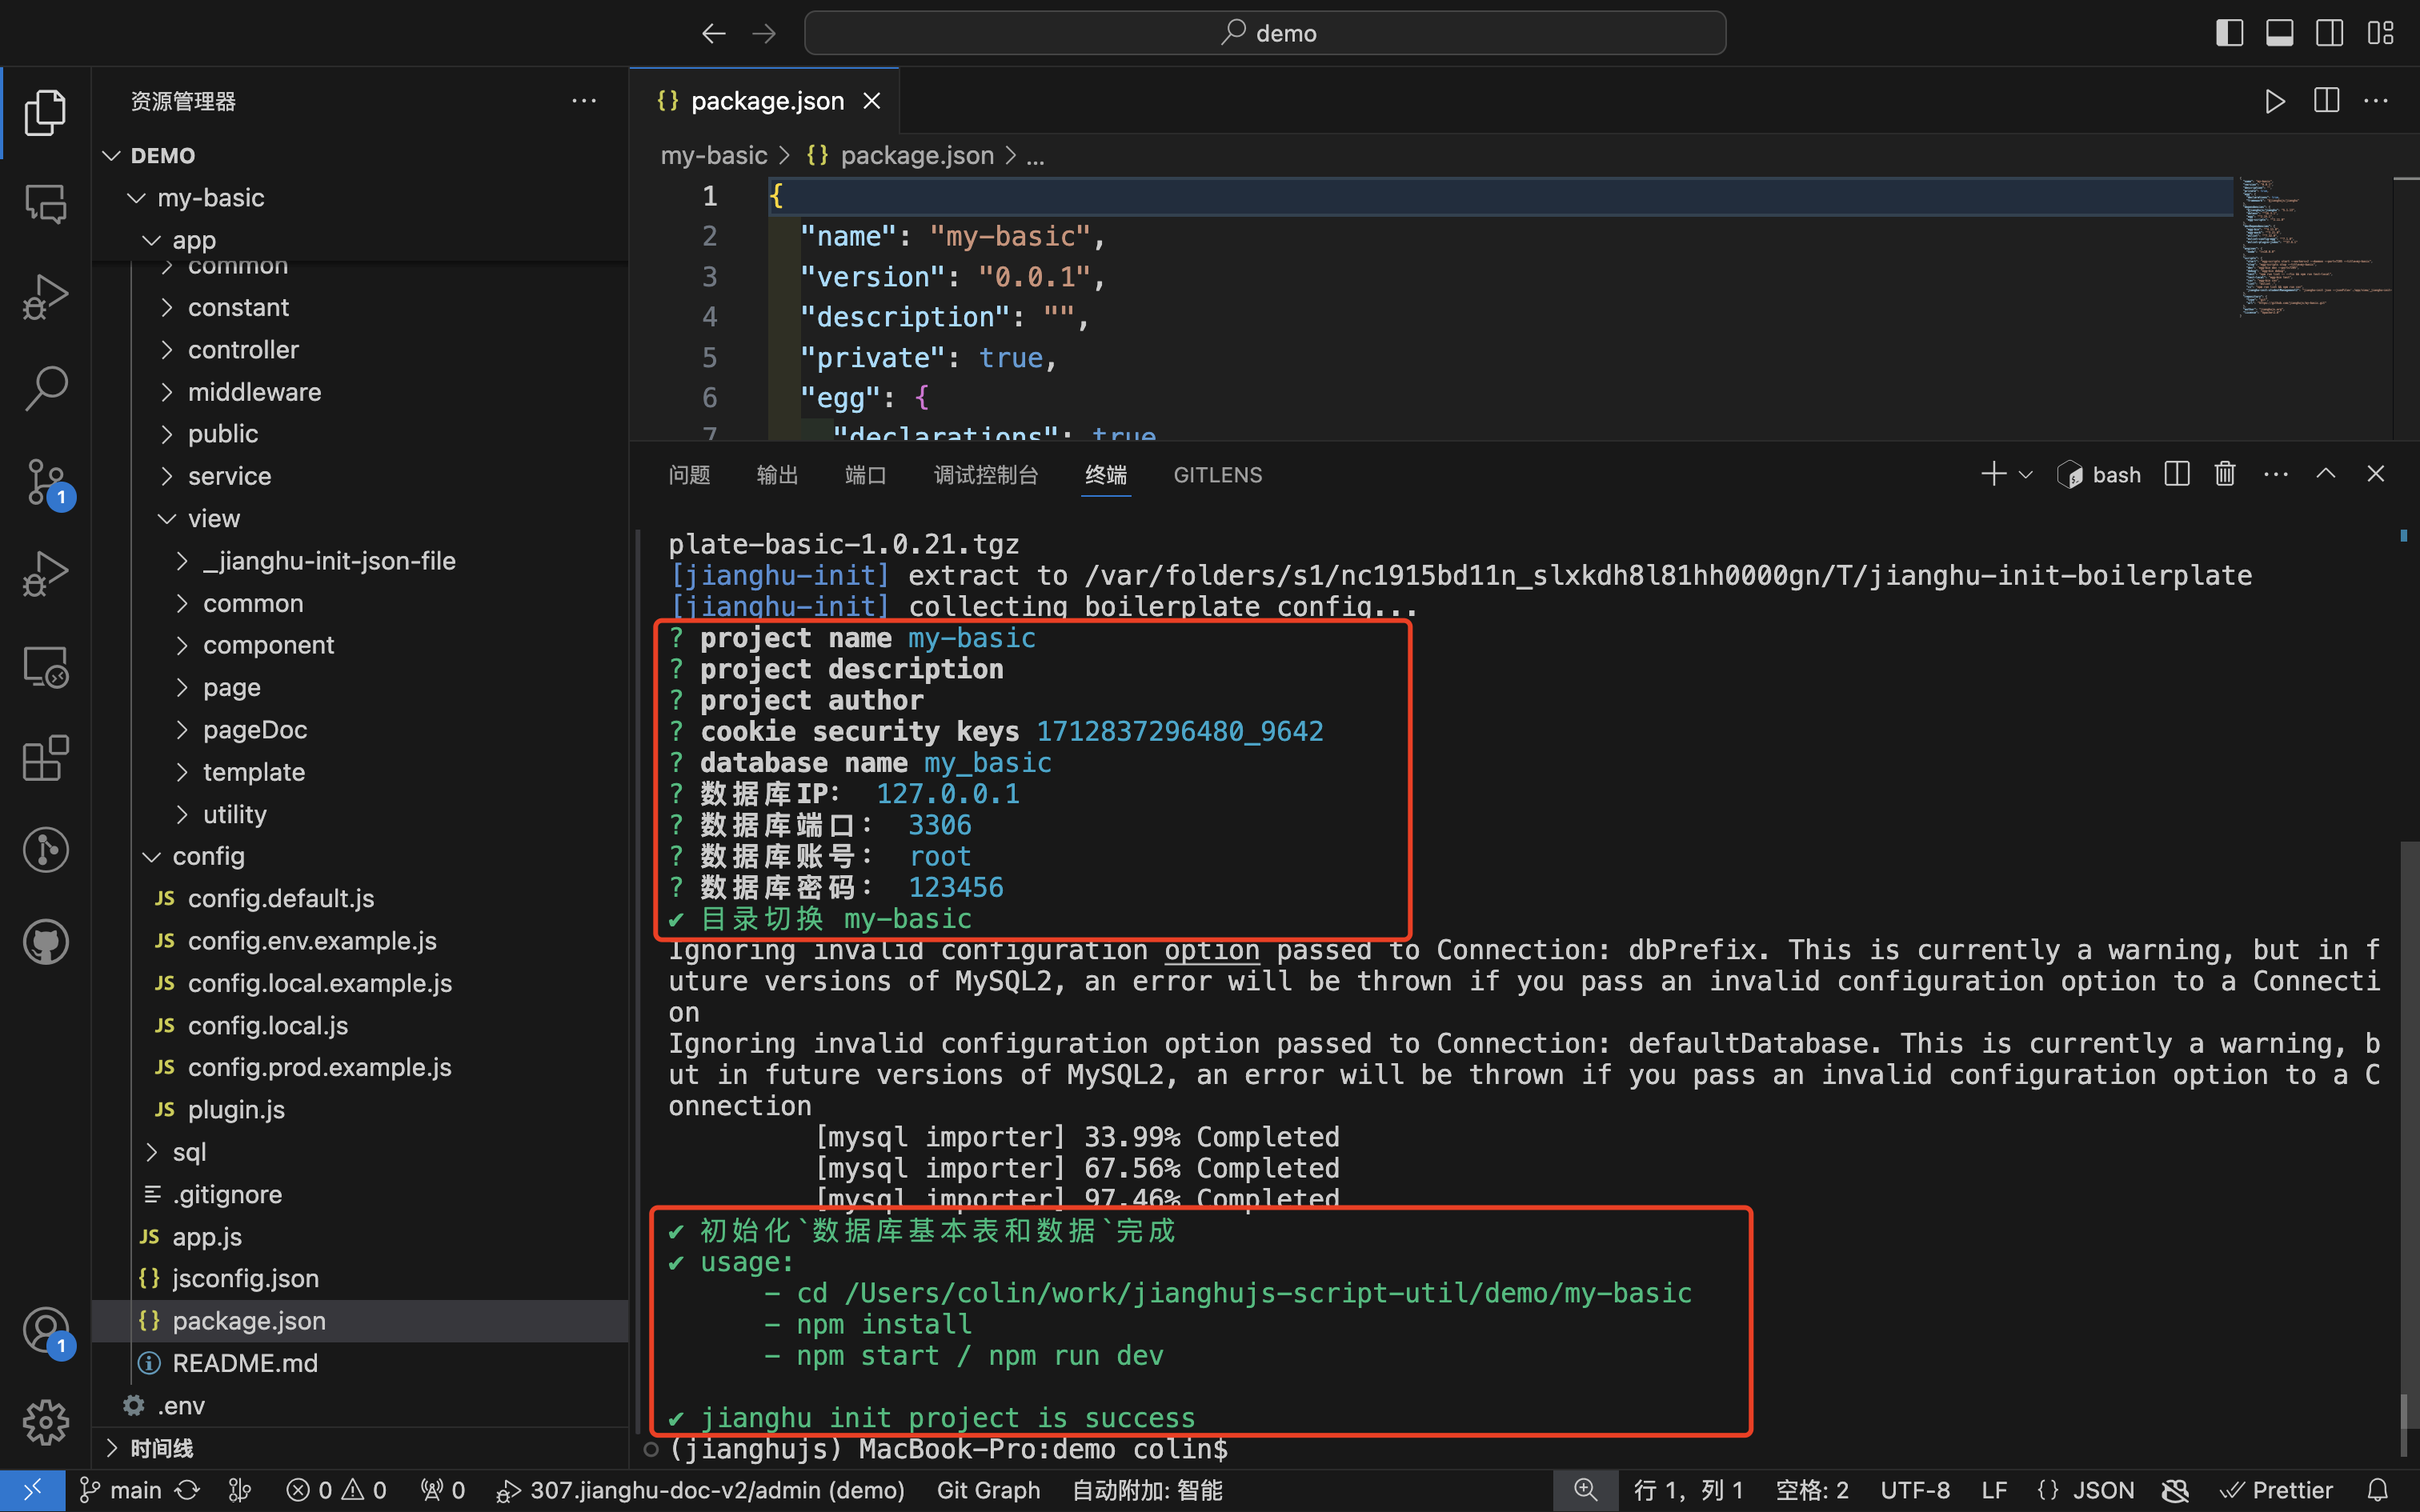Open Manage gear icon in activity bar
2420x1512 pixels.
pyautogui.click(x=46, y=1422)
